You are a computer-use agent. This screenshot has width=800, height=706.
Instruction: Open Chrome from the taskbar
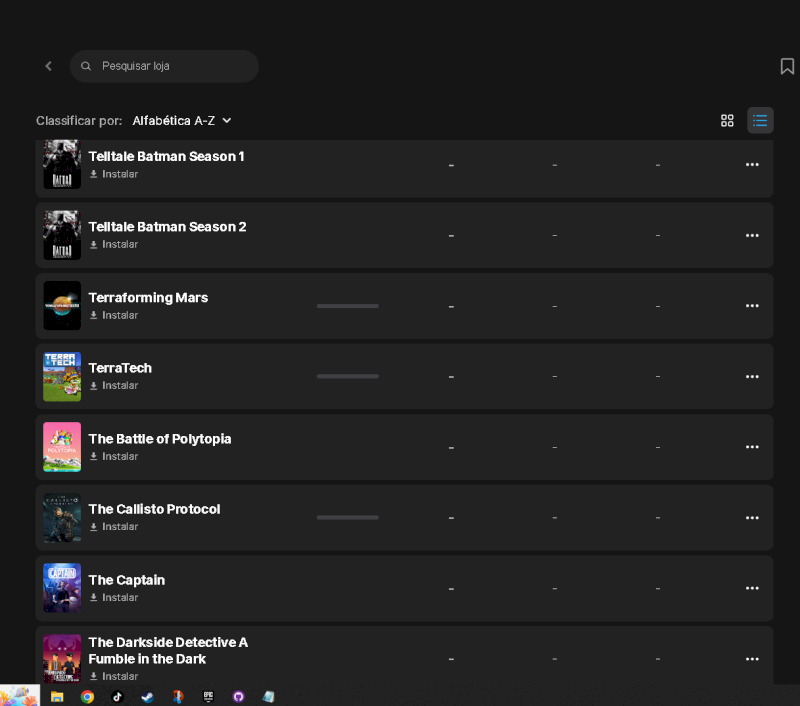(87, 696)
